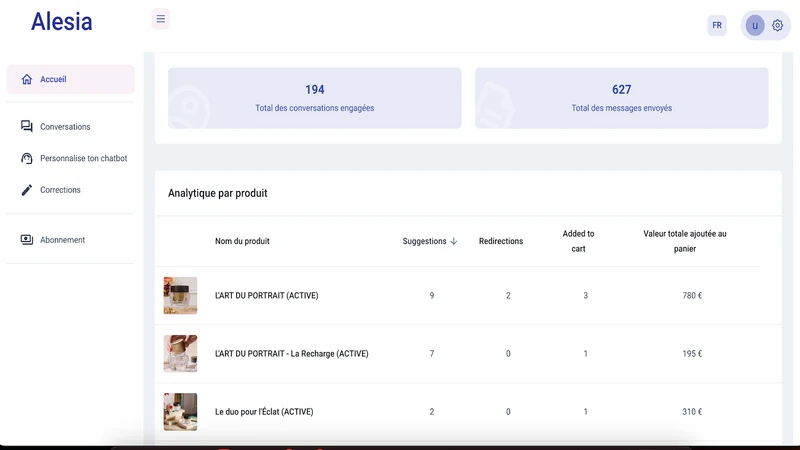
Task: Click Total des conversations engagées label
Action: click(x=315, y=108)
